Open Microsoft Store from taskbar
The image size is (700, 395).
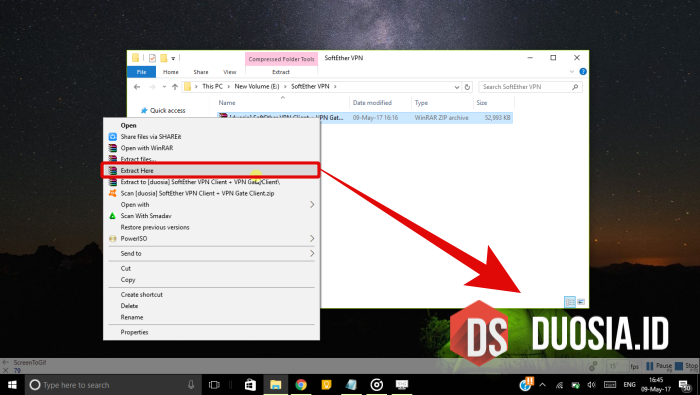[250, 385]
